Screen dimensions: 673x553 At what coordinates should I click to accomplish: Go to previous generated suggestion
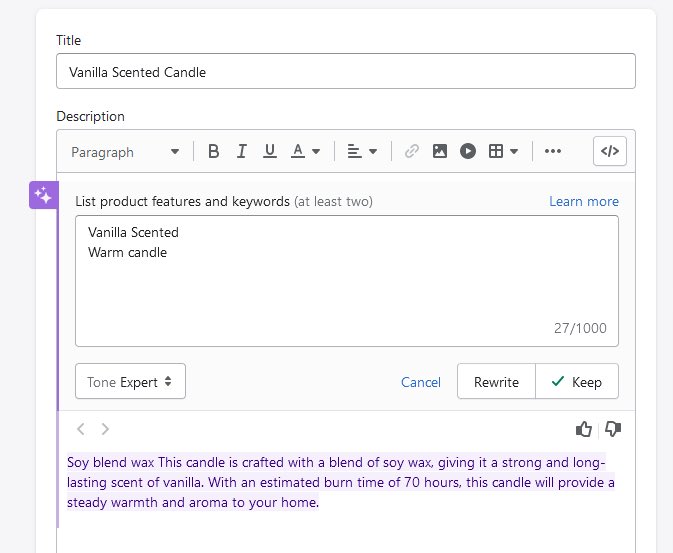point(81,429)
